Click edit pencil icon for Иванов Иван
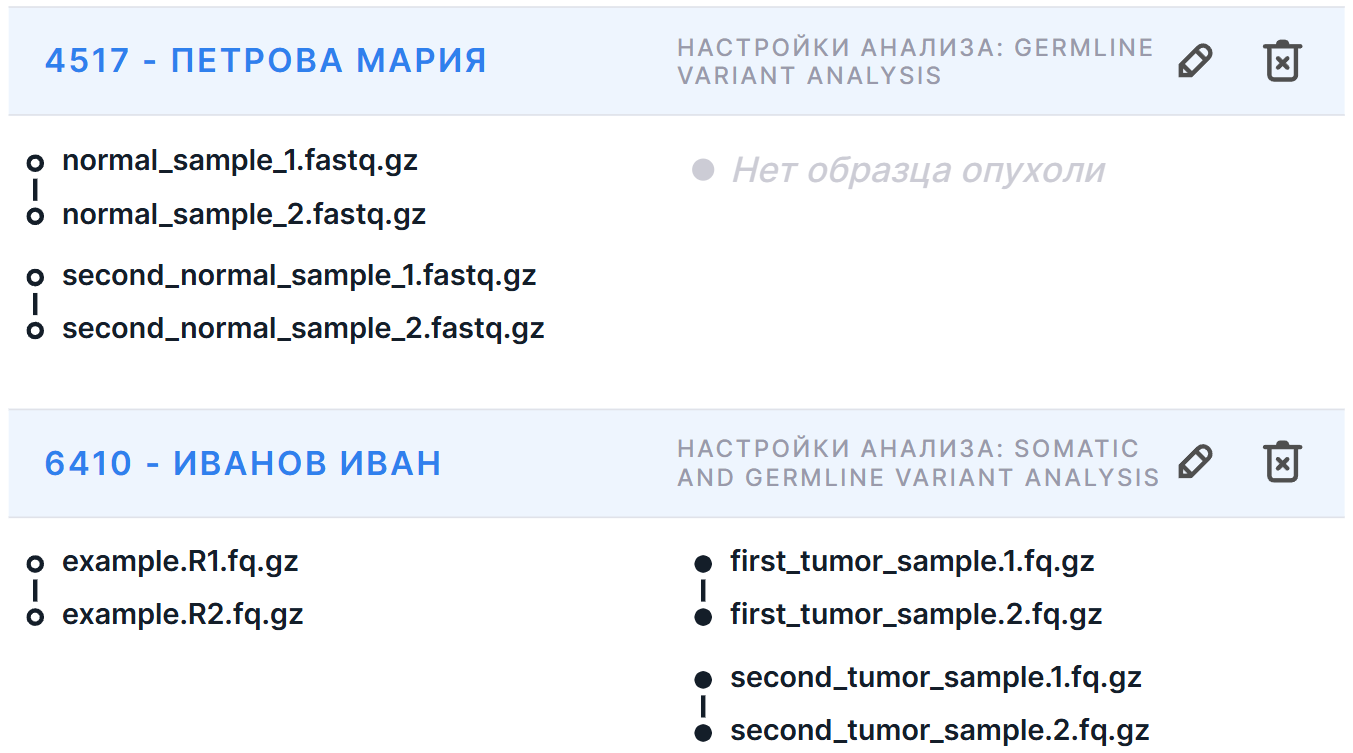This screenshot has width=1353, height=753. (1195, 462)
